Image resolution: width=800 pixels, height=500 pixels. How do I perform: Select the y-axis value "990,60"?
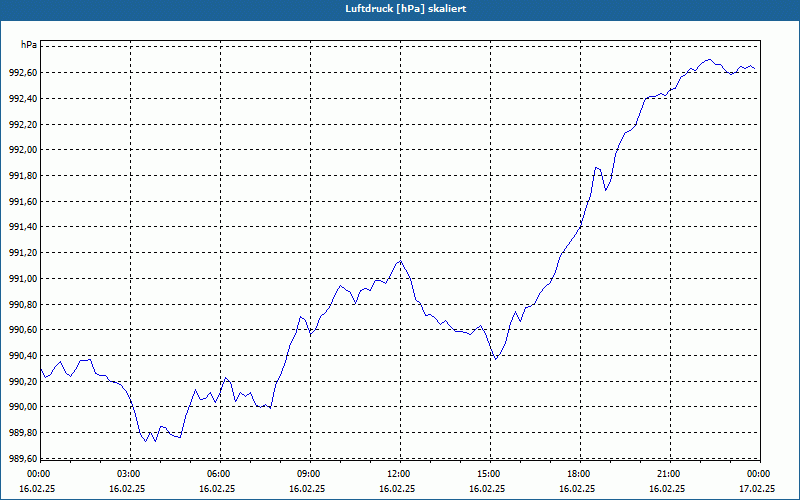pyautogui.click(x=23, y=330)
